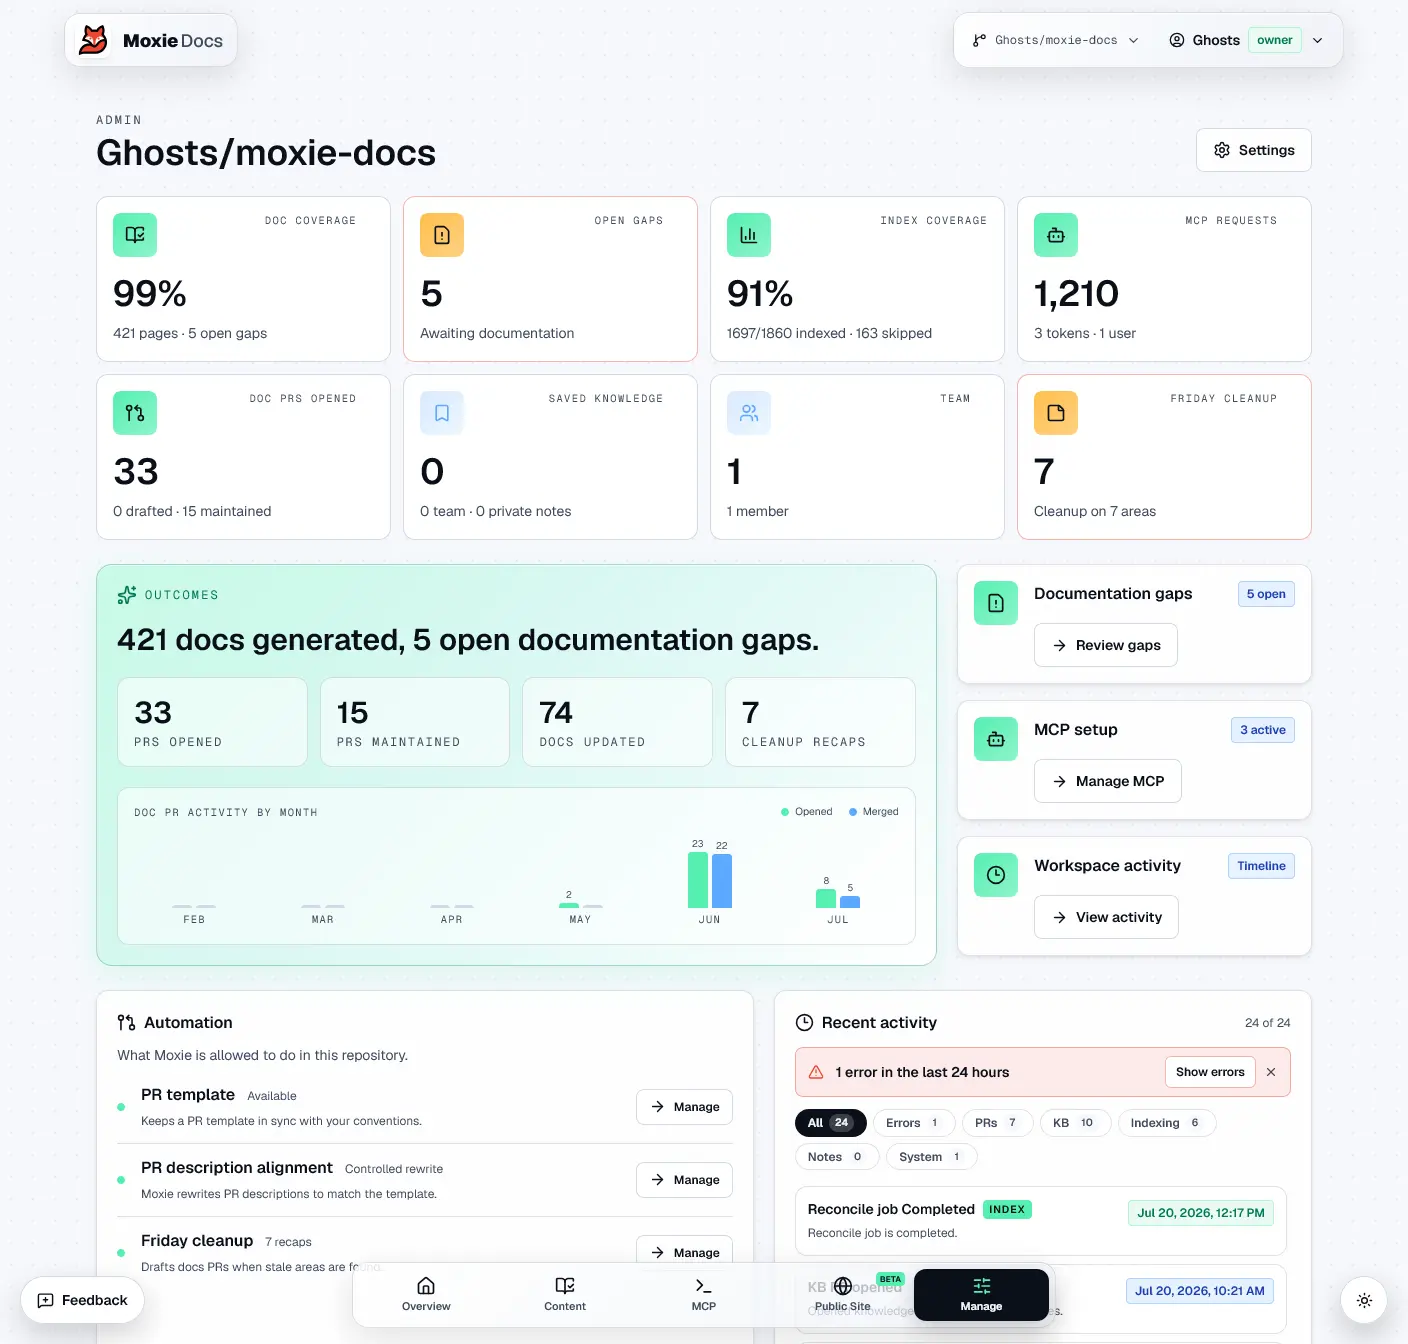Open the Content tab in bottom navigation
Viewport: 1408px width, 1344px height.
(565, 1294)
